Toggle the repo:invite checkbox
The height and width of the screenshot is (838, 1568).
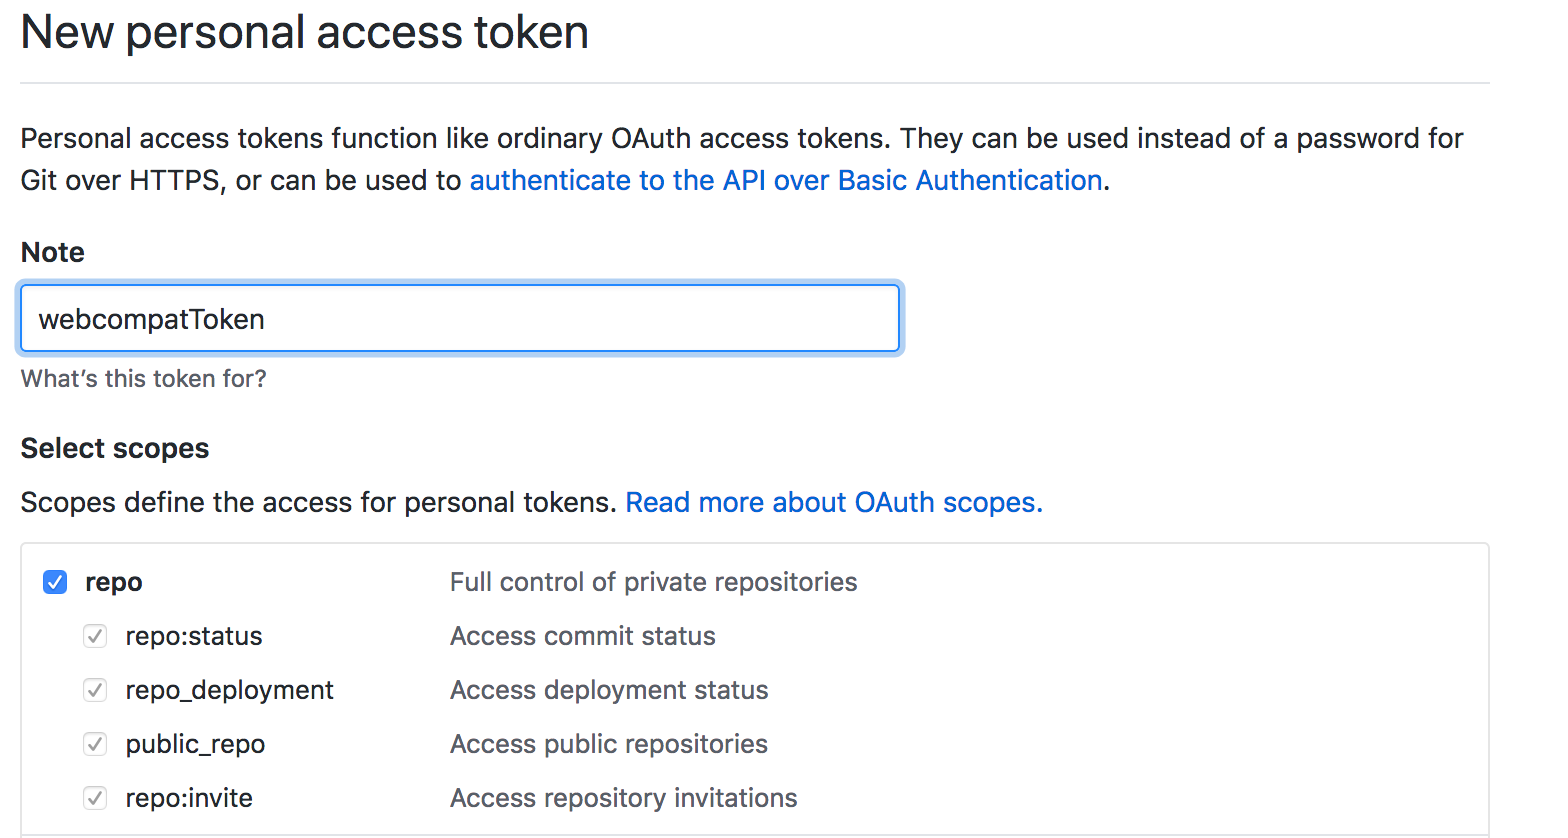click(x=95, y=798)
